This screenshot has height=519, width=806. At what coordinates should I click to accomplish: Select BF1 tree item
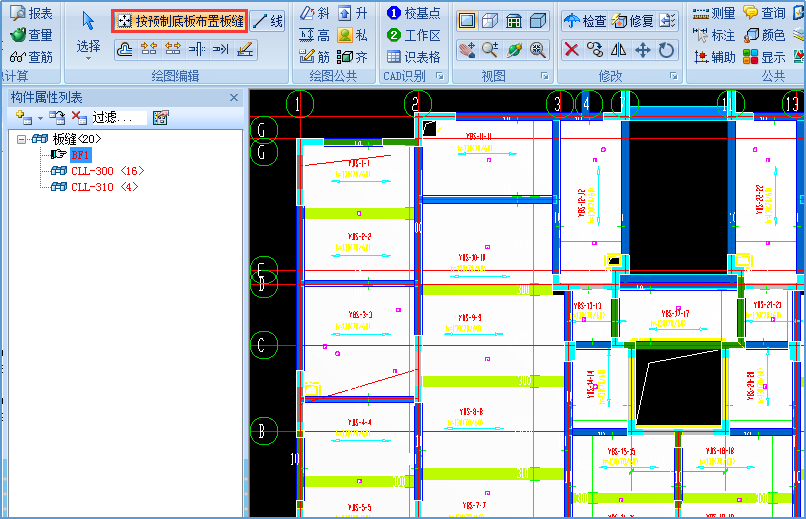[x=81, y=155]
